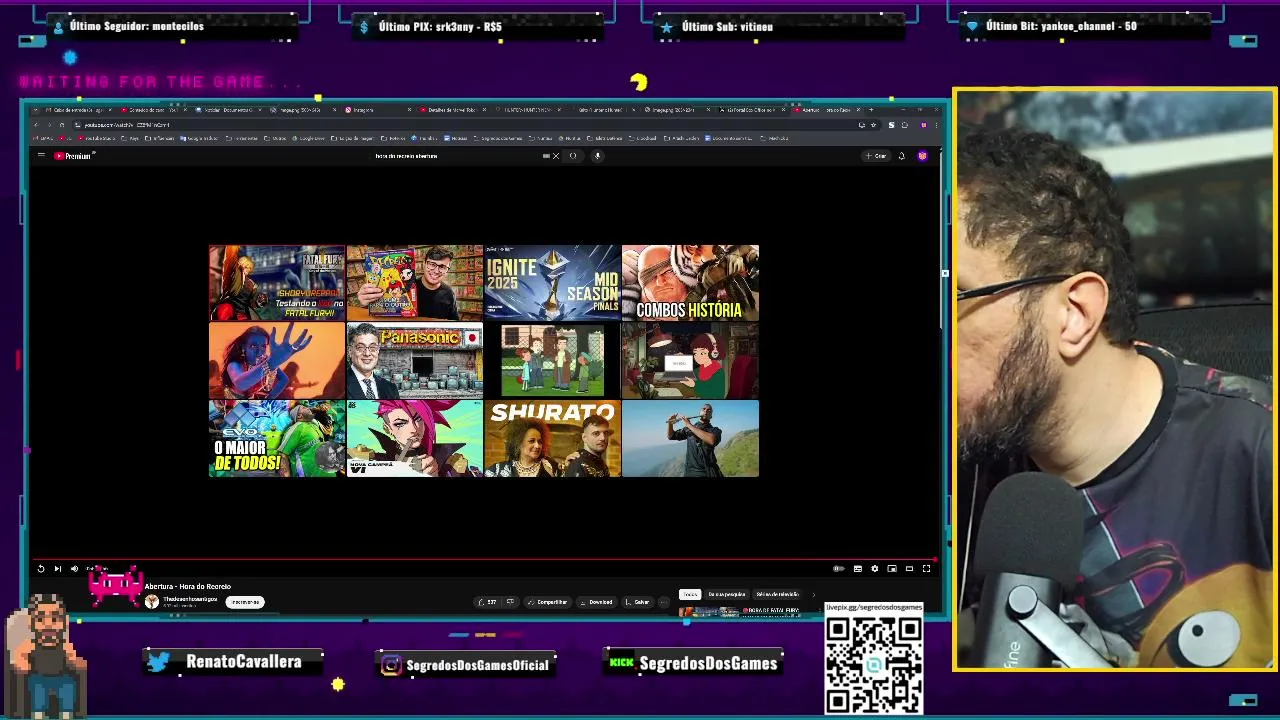Click the Inscrever-se subscribe button
Viewport: 1280px width, 720px height.
pos(245,602)
